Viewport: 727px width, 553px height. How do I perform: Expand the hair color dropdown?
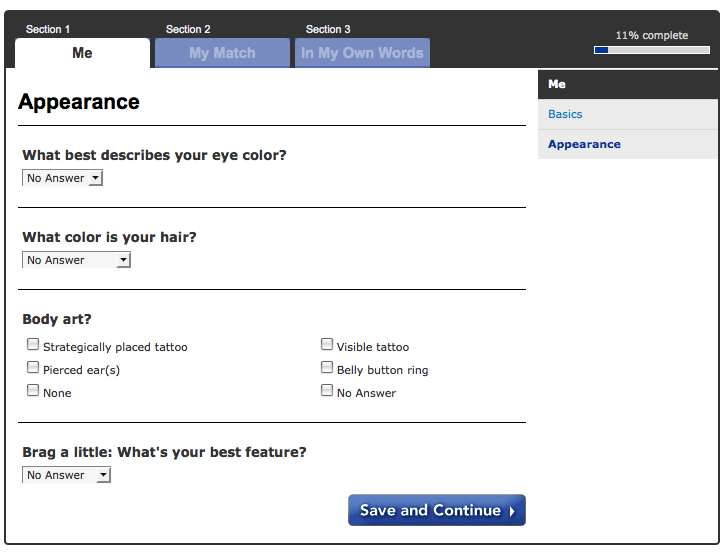tap(76, 260)
